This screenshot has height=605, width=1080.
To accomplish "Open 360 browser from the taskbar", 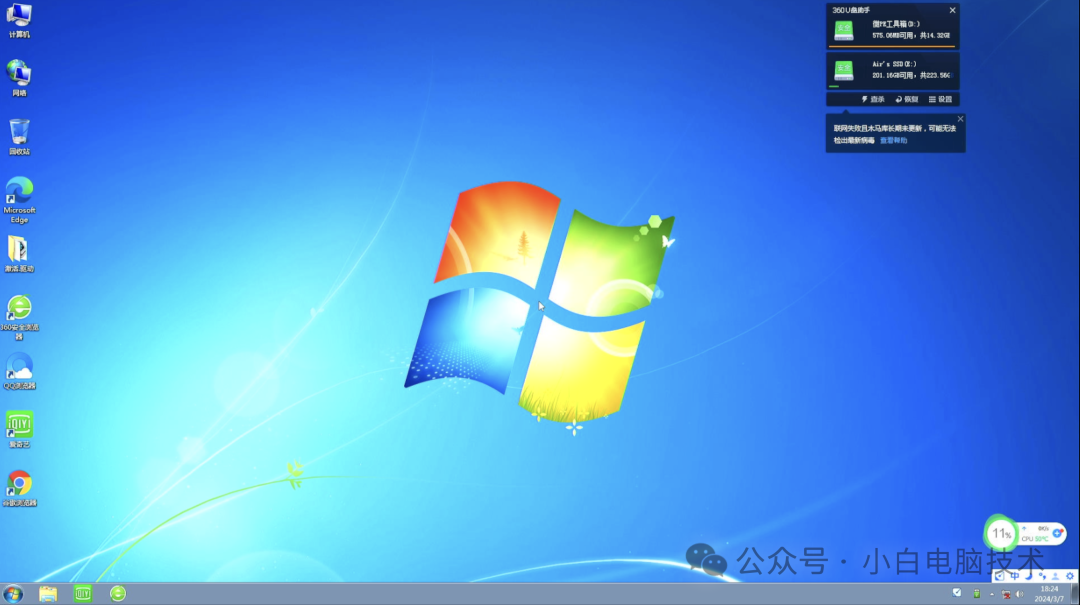I will 118,593.
